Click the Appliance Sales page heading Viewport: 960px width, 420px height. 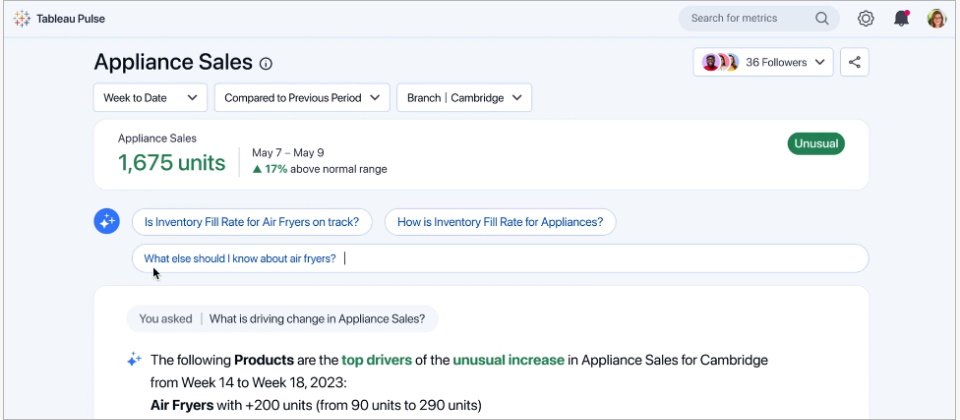173,62
